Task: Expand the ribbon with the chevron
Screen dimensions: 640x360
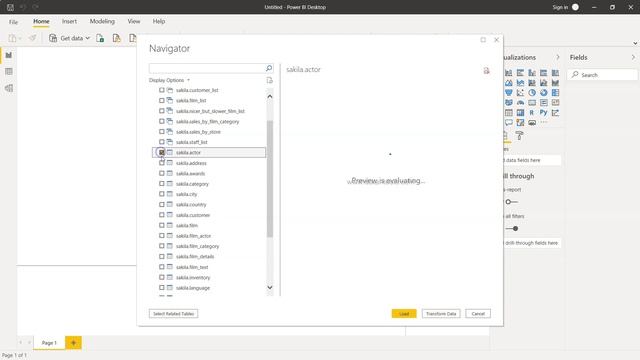Action: [635, 43]
